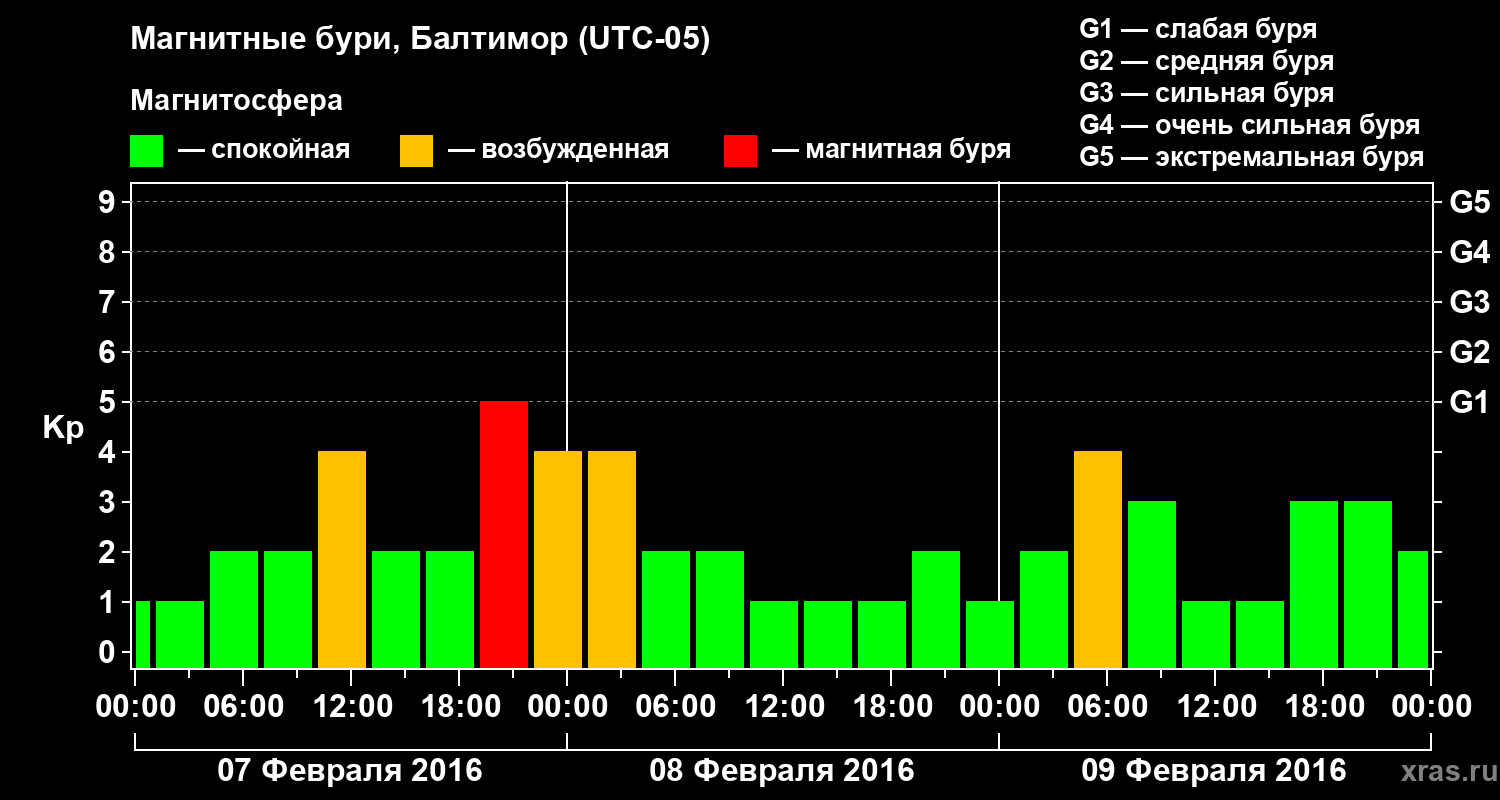Click the 'G4' label on the right axis
This screenshot has width=1500, height=800.
coord(1470,252)
